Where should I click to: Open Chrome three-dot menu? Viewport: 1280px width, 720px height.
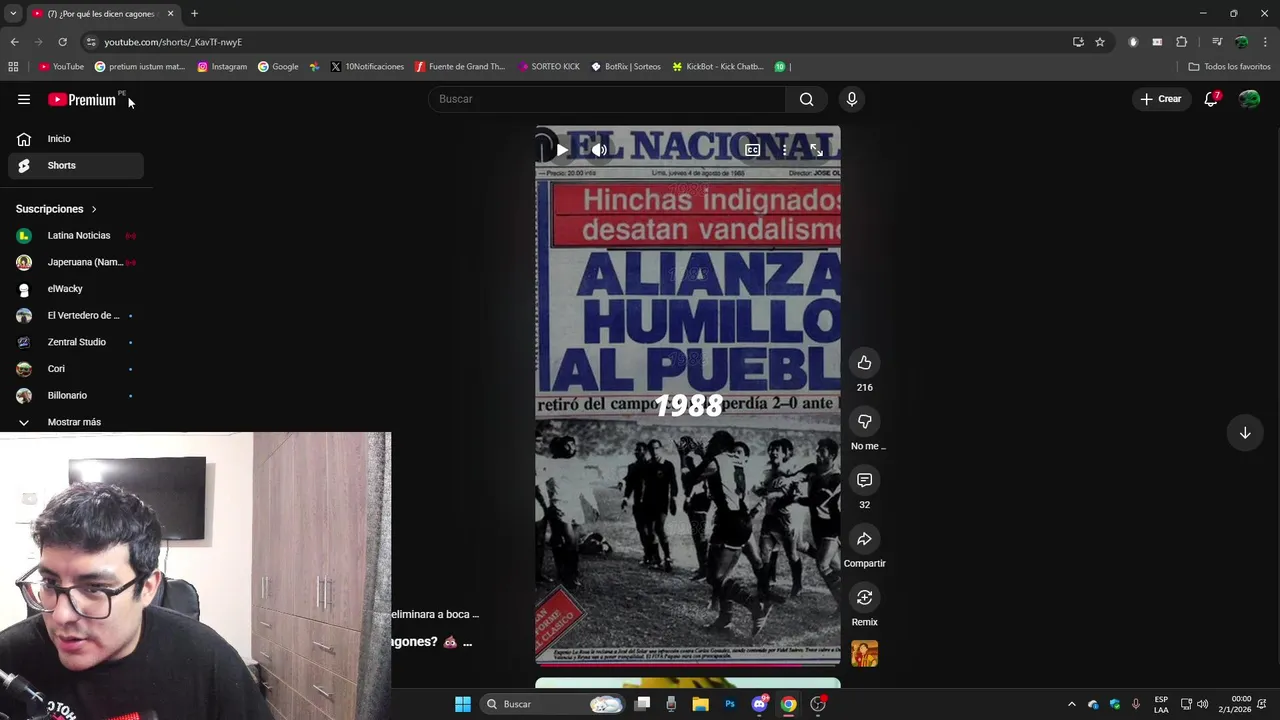pos(1265,42)
